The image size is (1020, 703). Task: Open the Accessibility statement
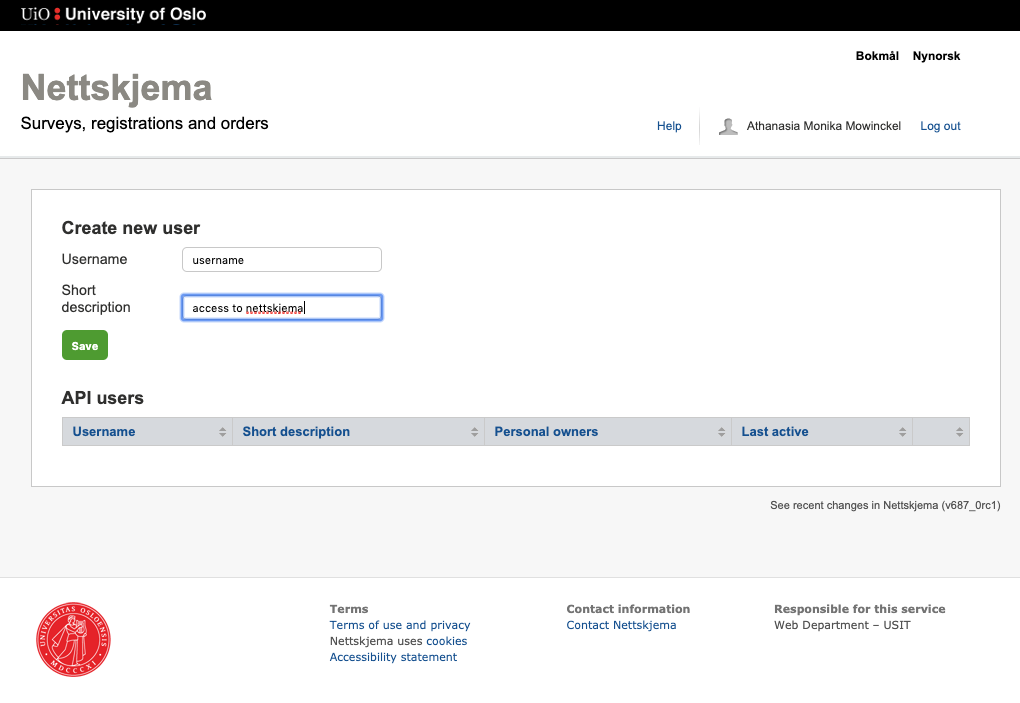pos(393,657)
